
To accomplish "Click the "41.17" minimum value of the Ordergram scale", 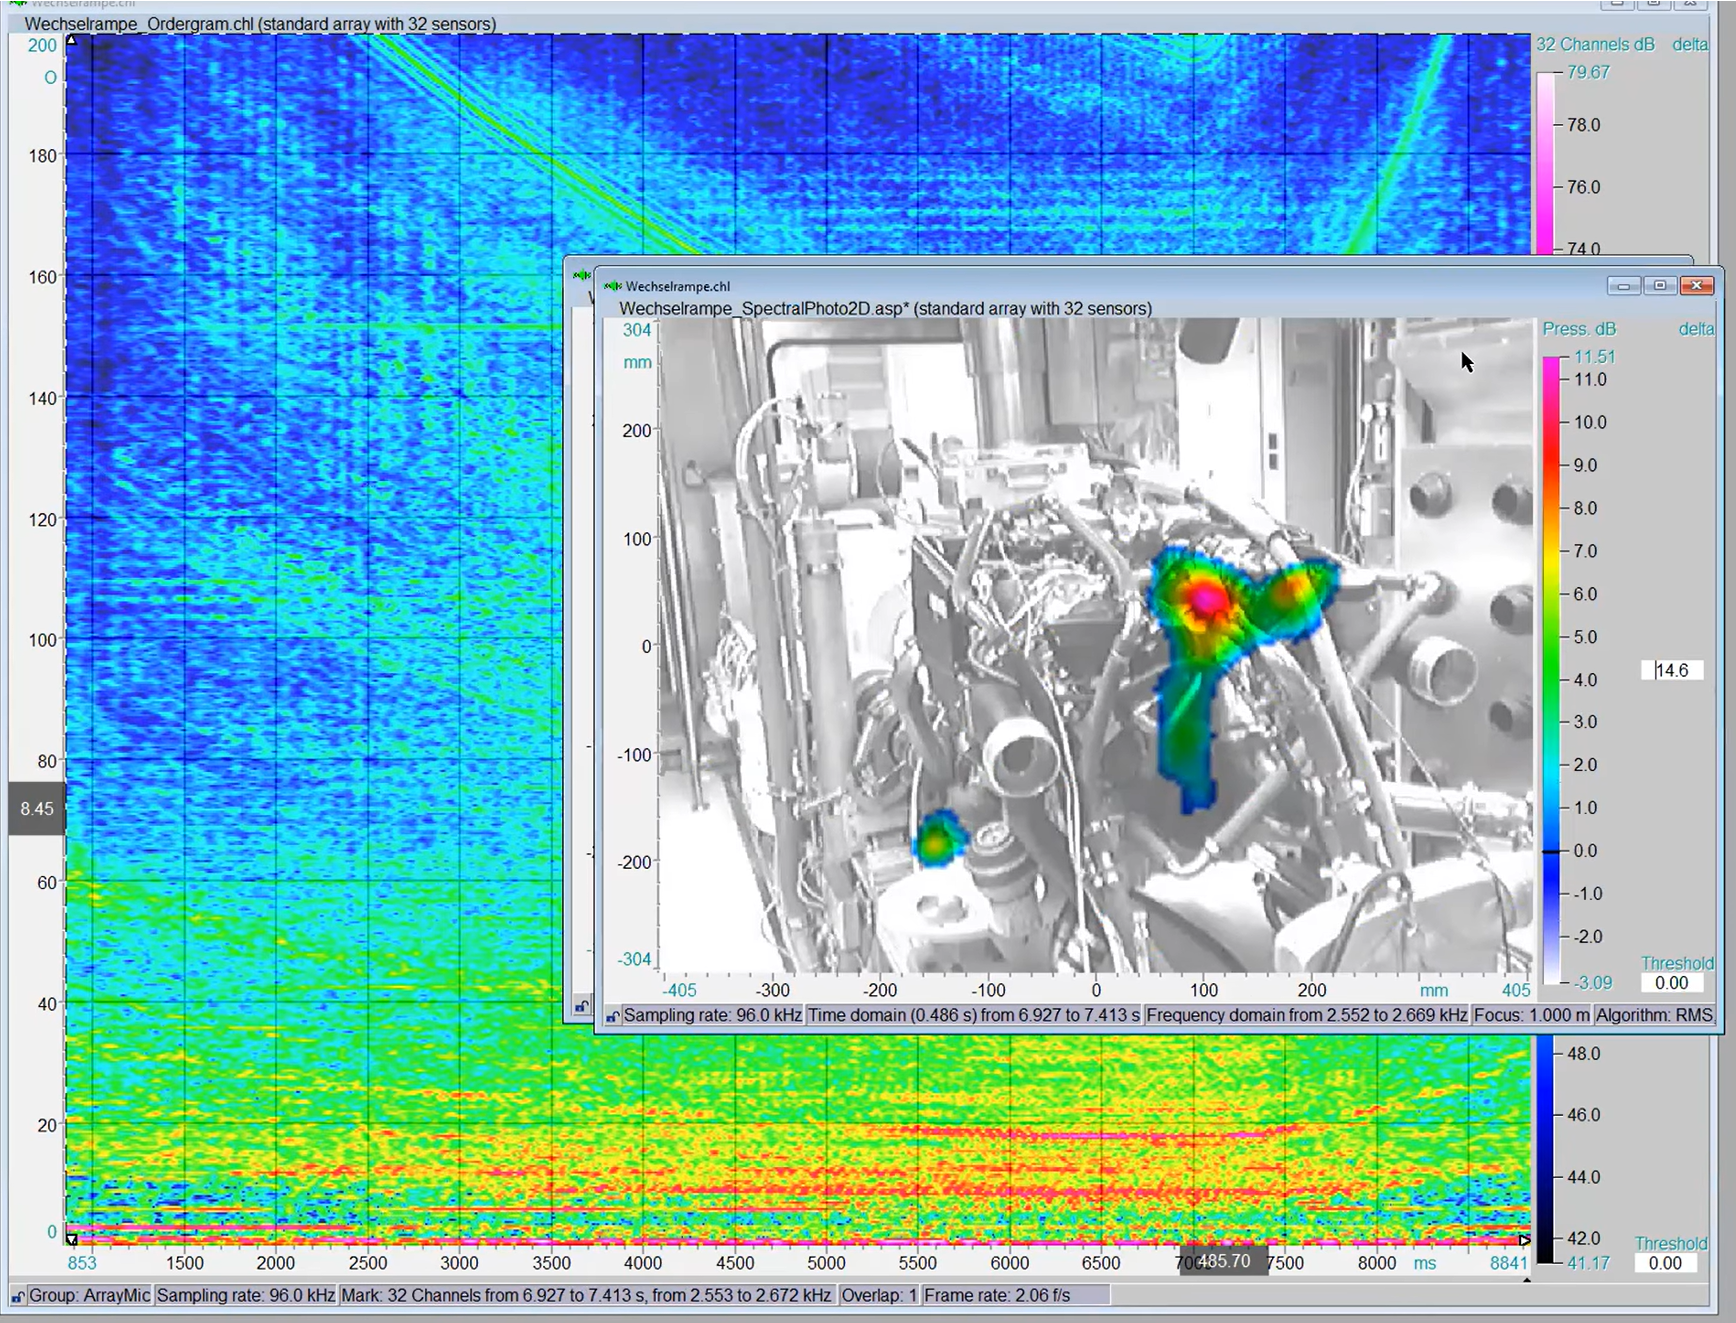I will point(1589,1264).
